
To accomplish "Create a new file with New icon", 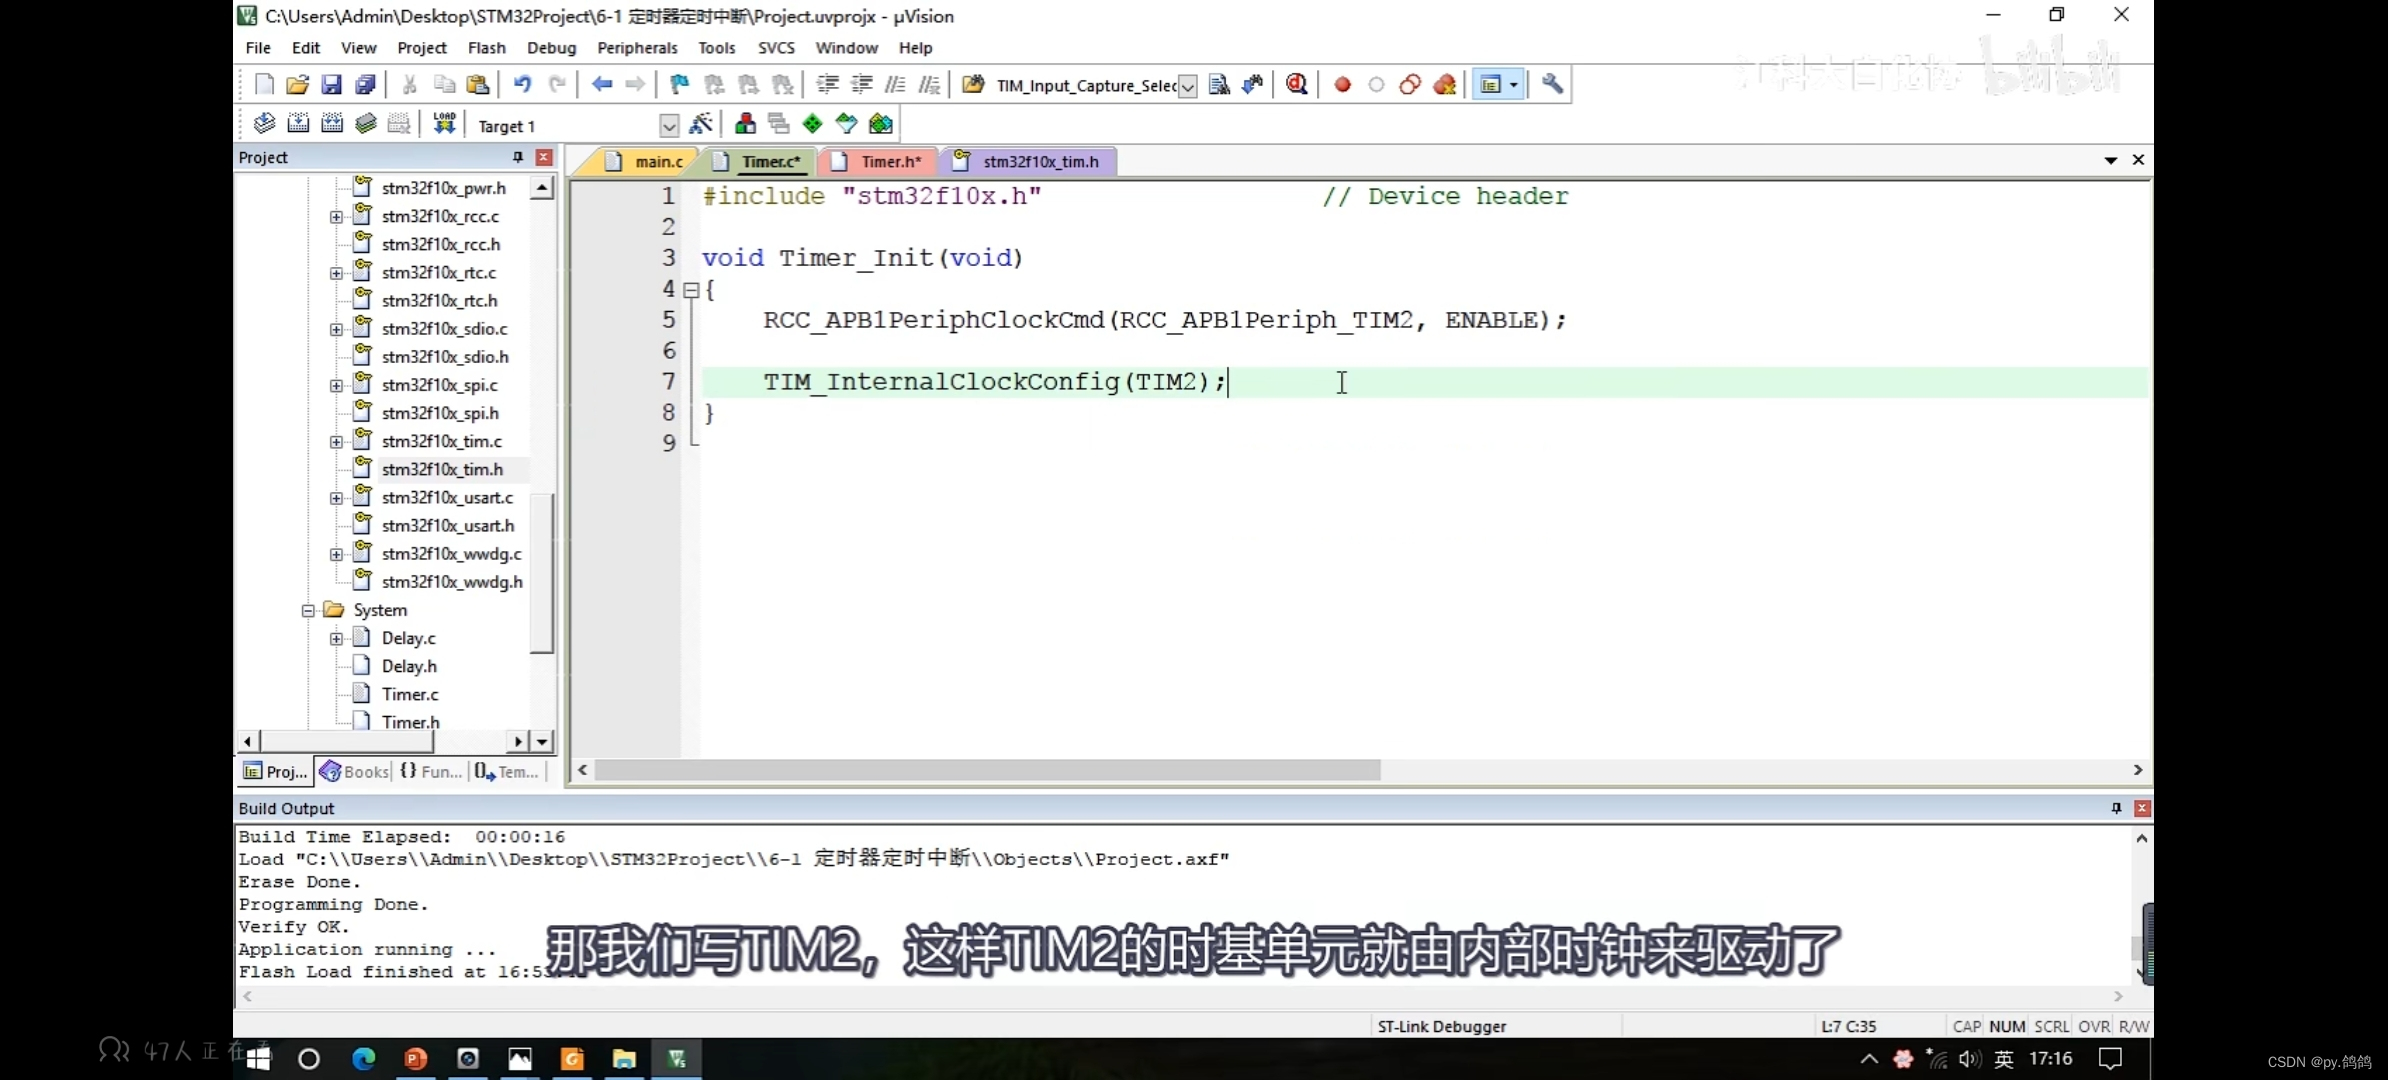I will tap(264, 85).
